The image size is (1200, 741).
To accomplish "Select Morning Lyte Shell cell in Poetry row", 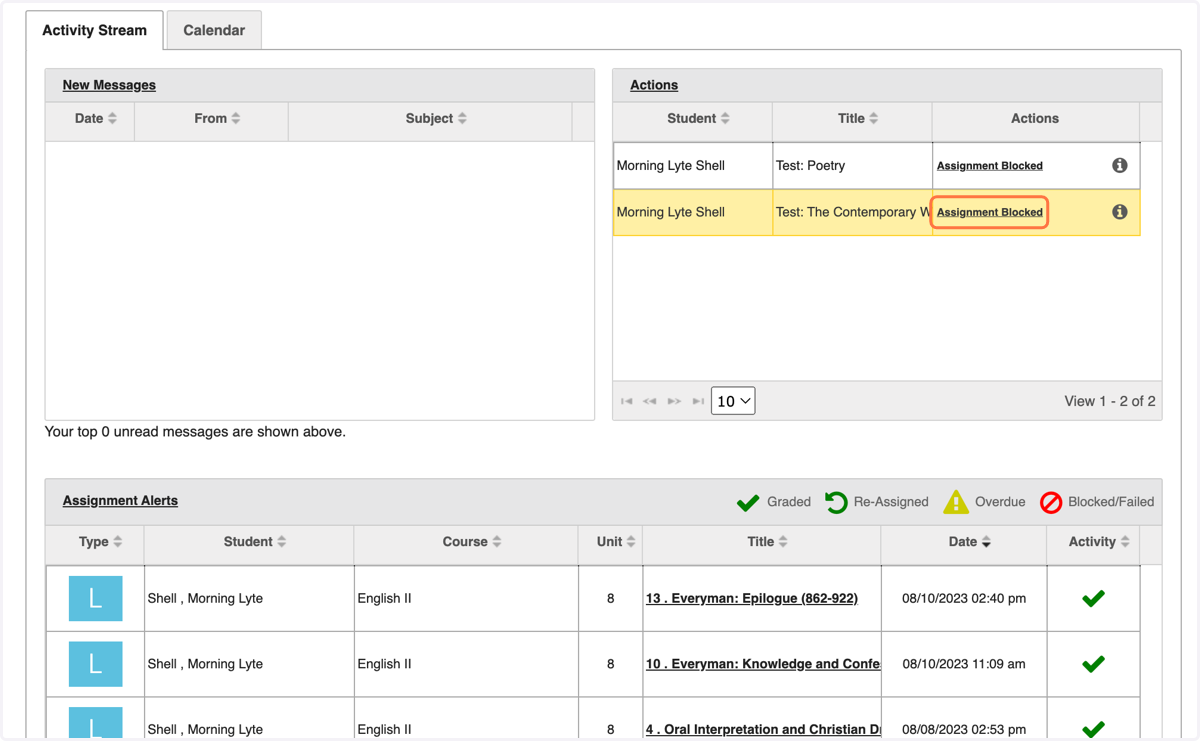I will (x=693, y=166).
